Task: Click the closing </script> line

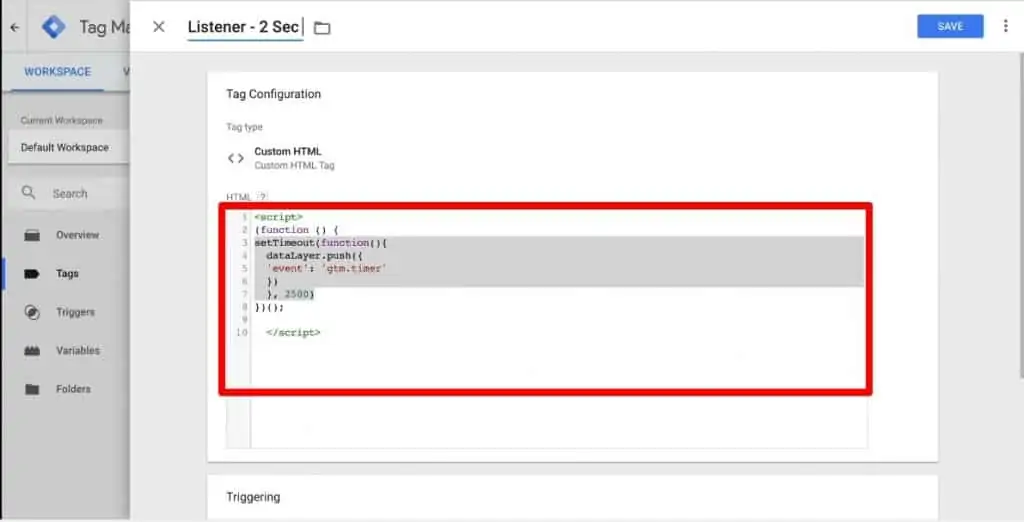Action: click(x=293, y=333)
